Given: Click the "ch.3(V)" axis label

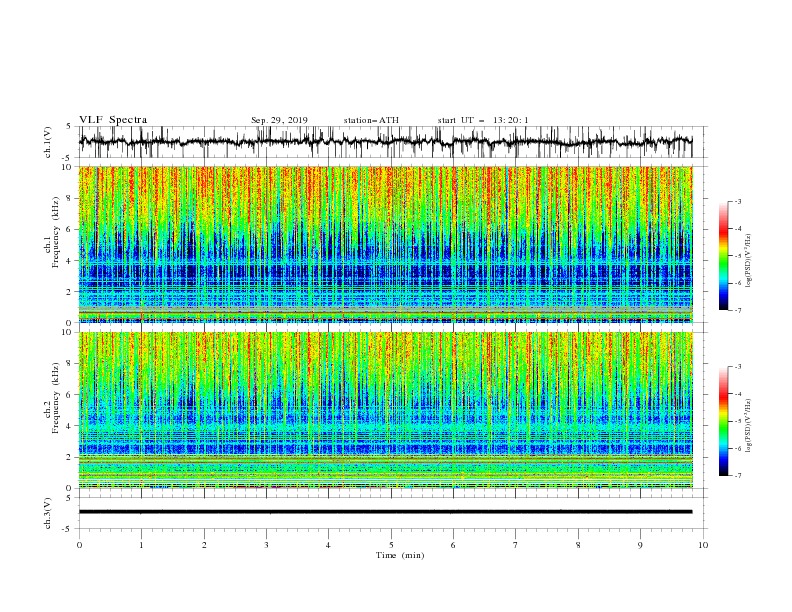Looking at the screenshot, I should pyautogui.click(x=48, y=513).
